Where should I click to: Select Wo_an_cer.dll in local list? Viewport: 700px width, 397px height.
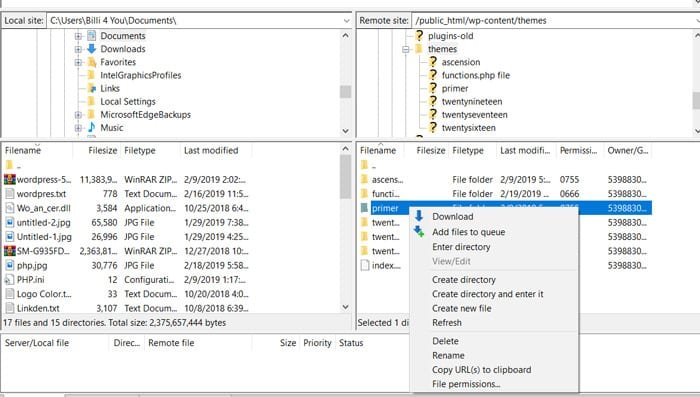click(43, 208)
